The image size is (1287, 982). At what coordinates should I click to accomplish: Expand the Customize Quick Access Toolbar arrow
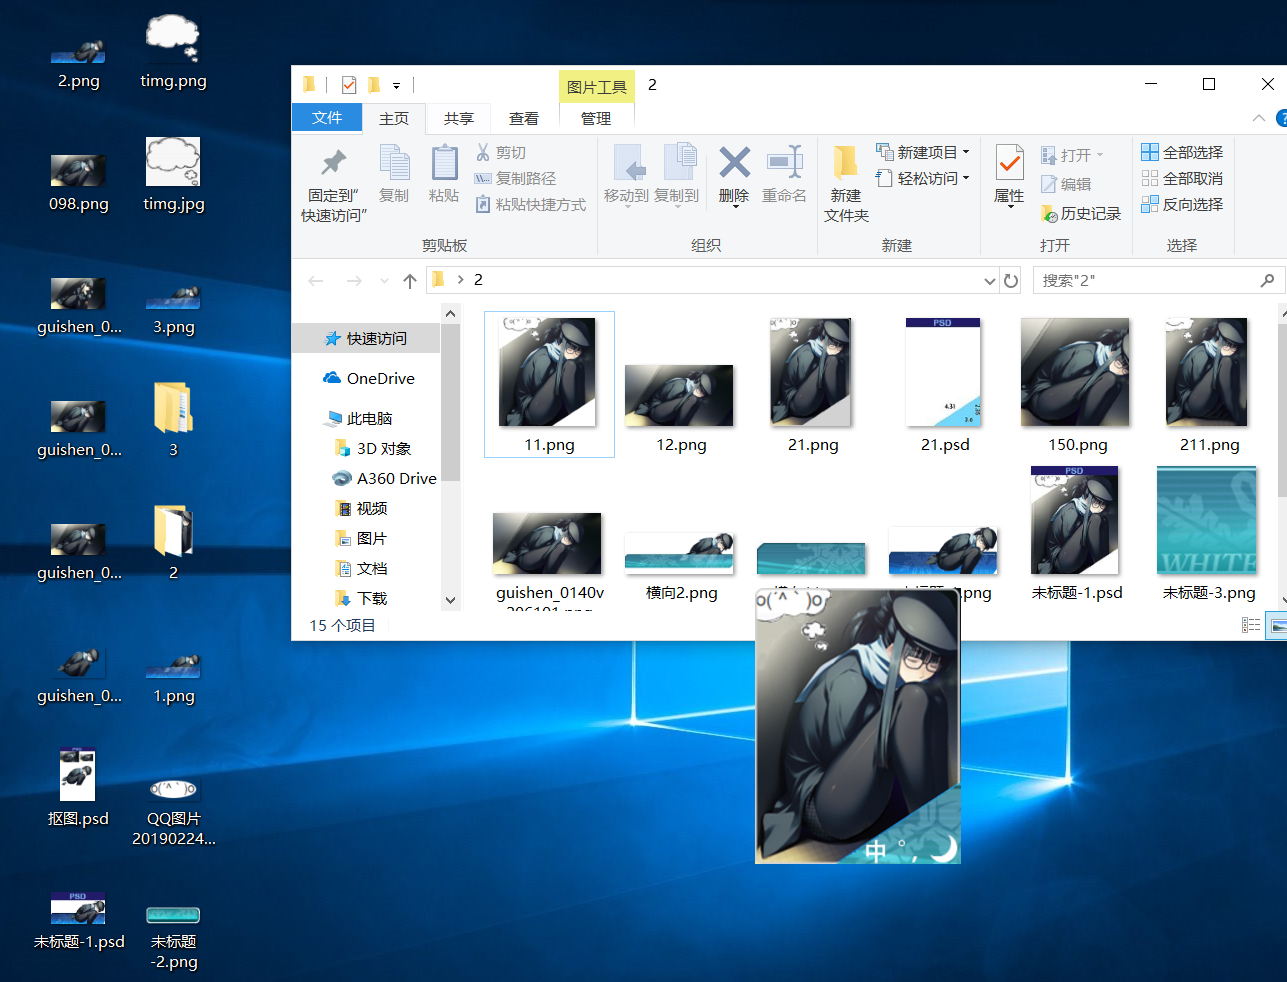[x=397, y=86]
